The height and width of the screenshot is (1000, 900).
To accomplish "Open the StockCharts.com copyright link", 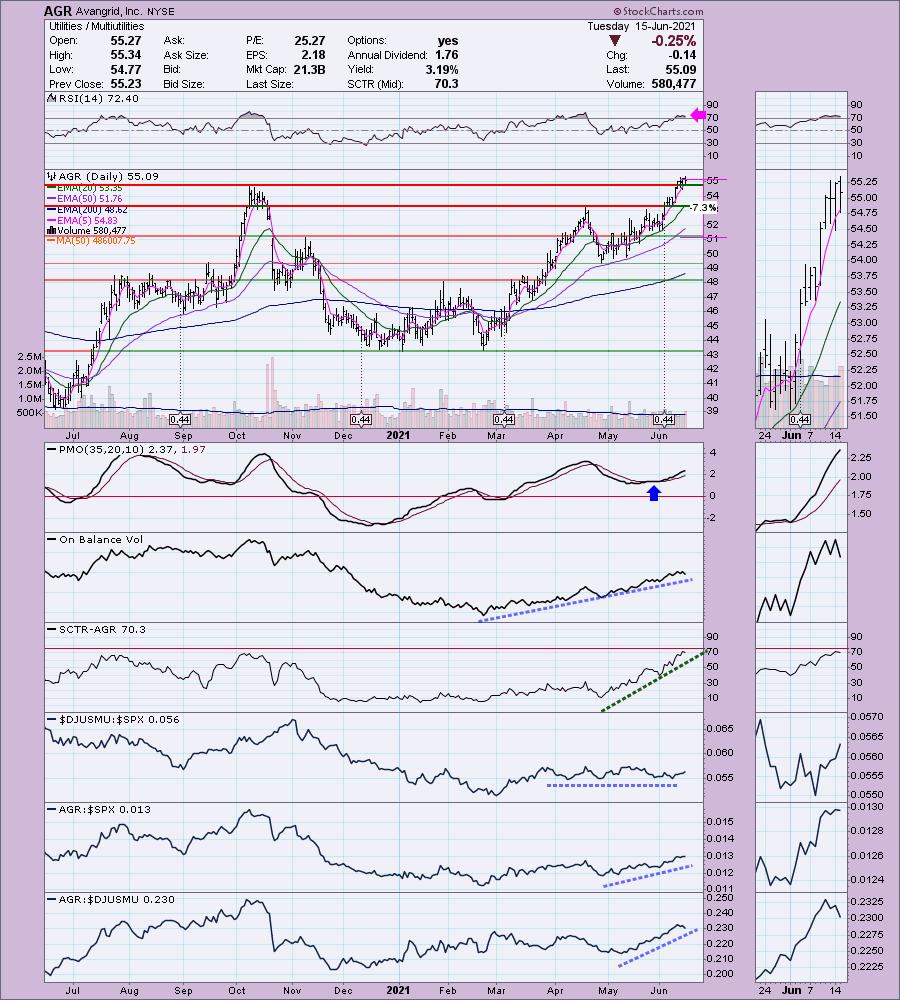I will click(659, 11).
